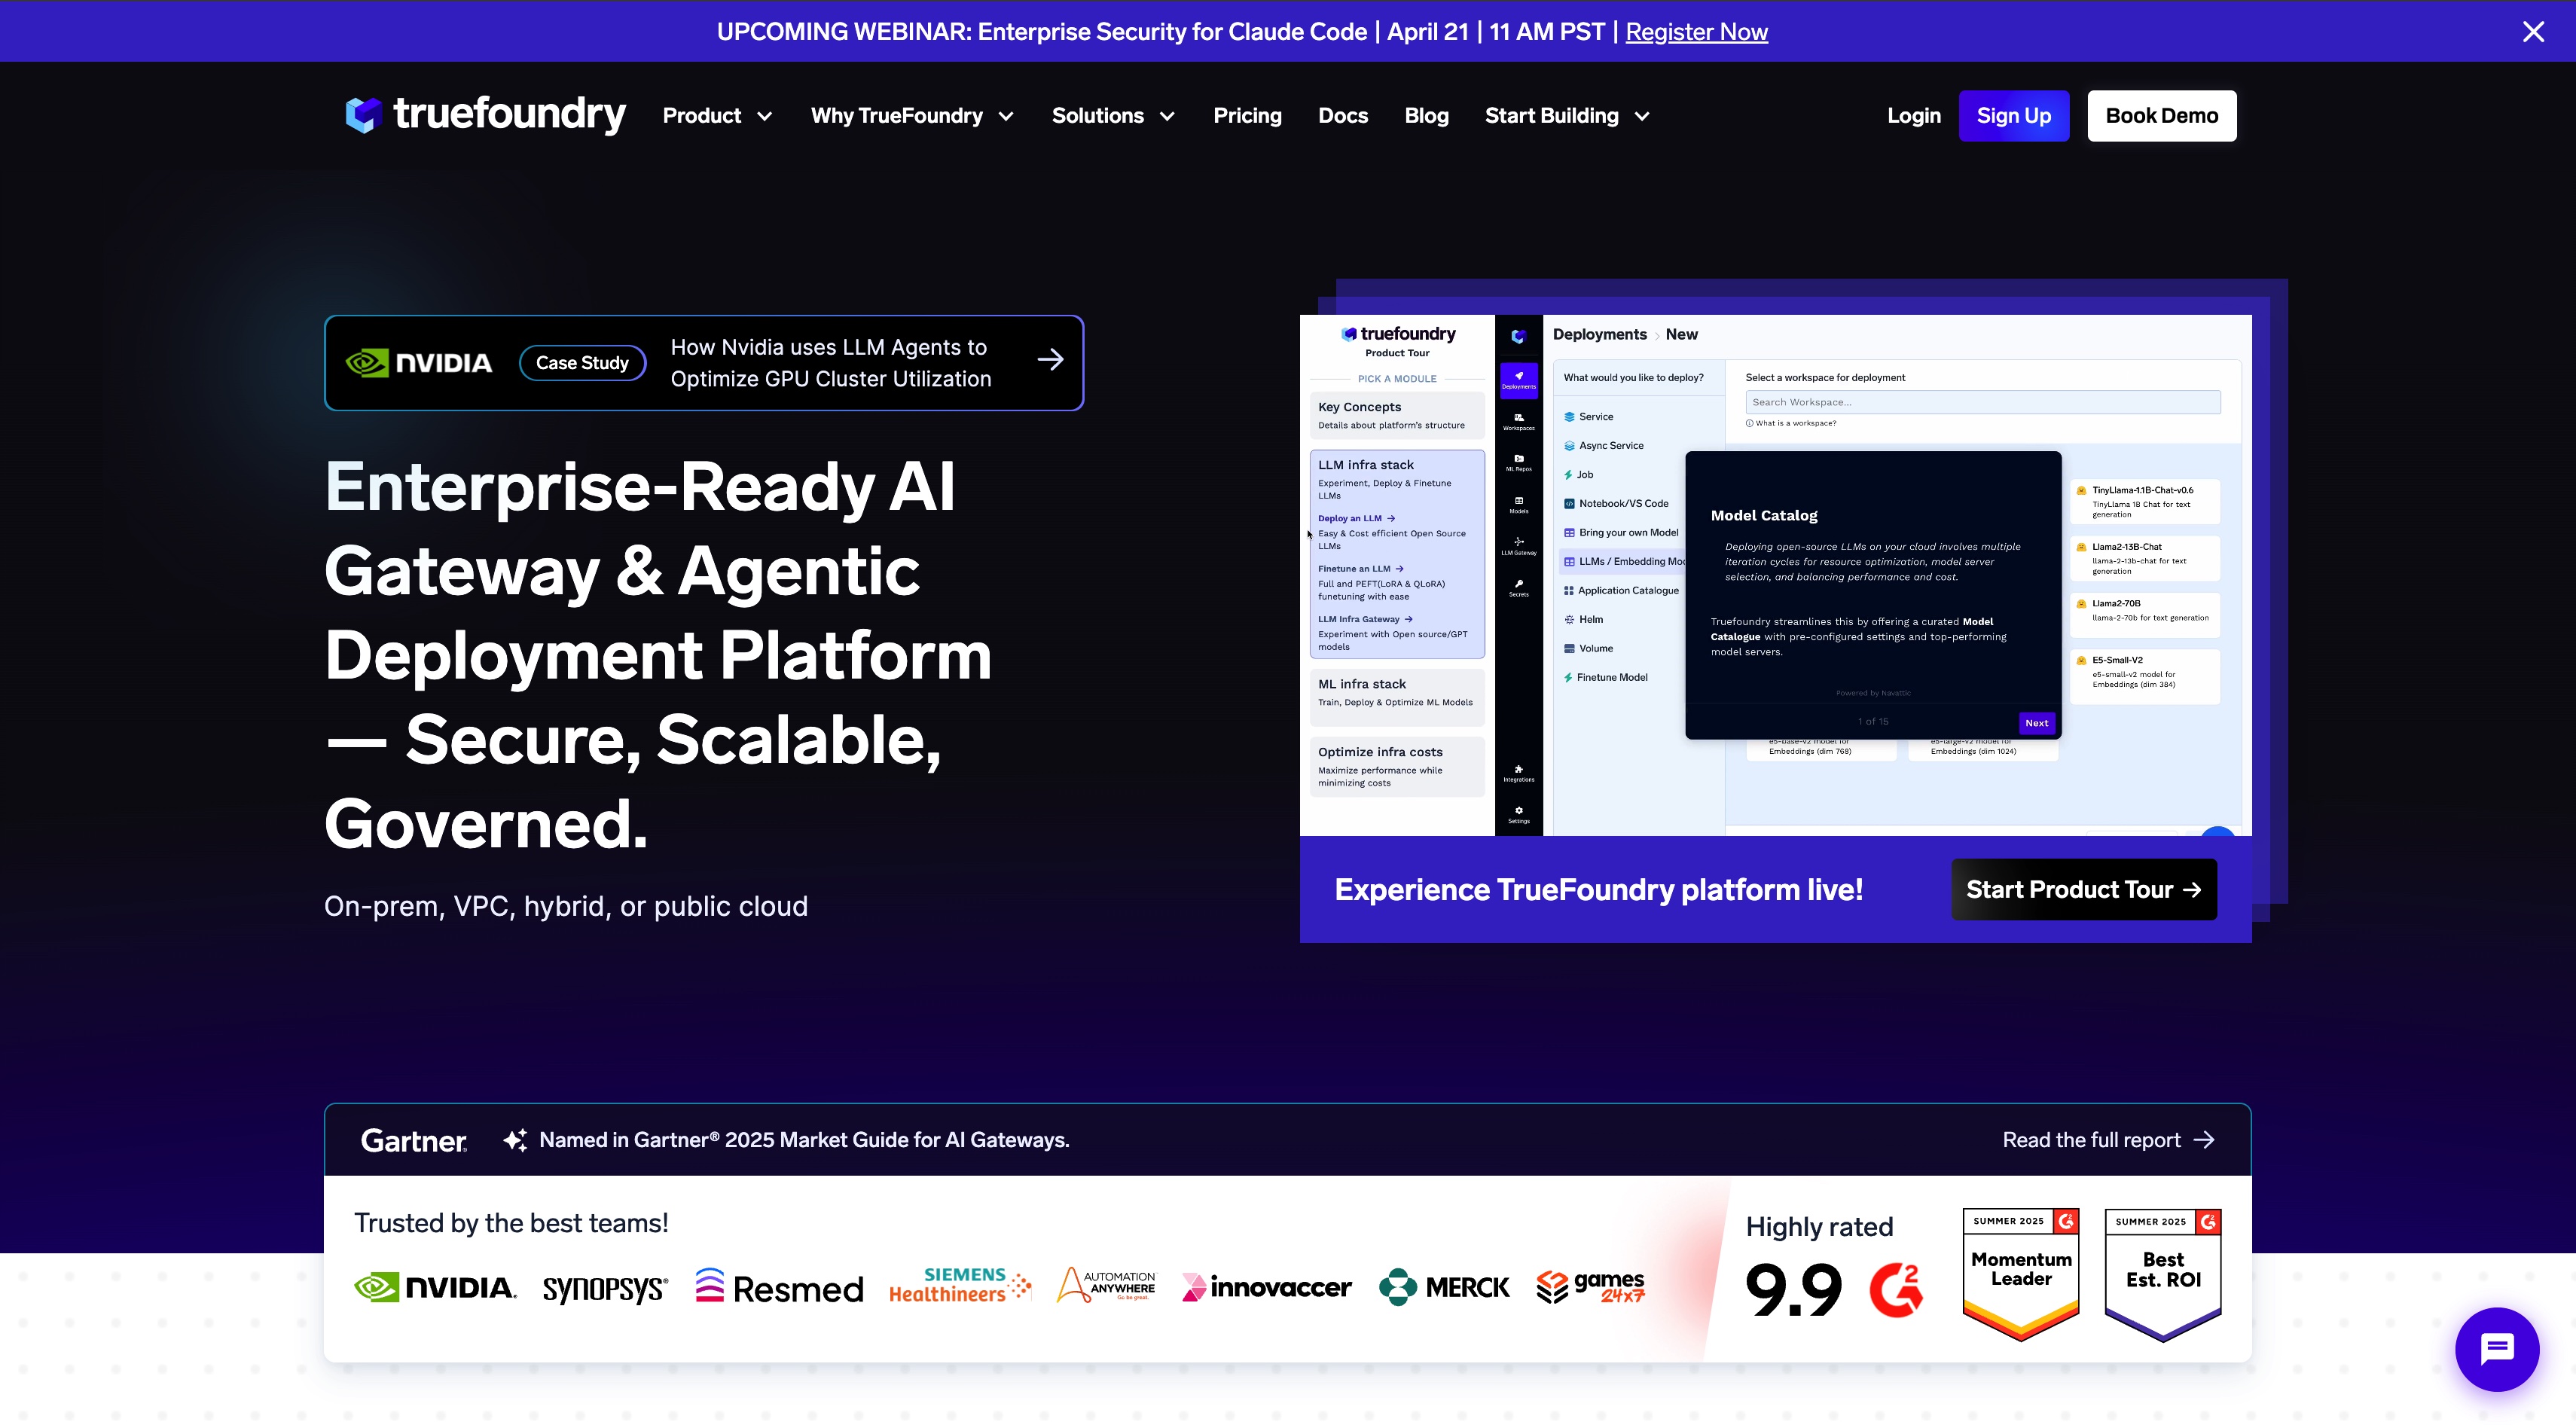The image size is (2576, 1428).
Task: Click the arrow on Nvidia case study banner
Action: point(1050,360)
